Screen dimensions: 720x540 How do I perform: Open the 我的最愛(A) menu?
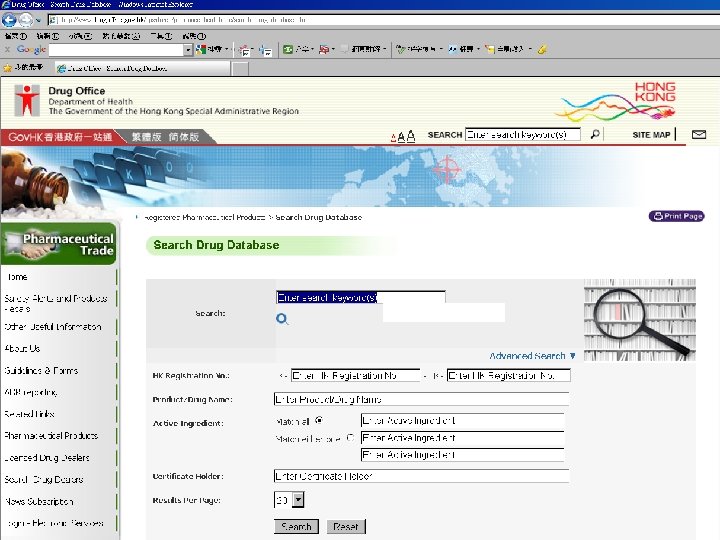coord(121,36)
